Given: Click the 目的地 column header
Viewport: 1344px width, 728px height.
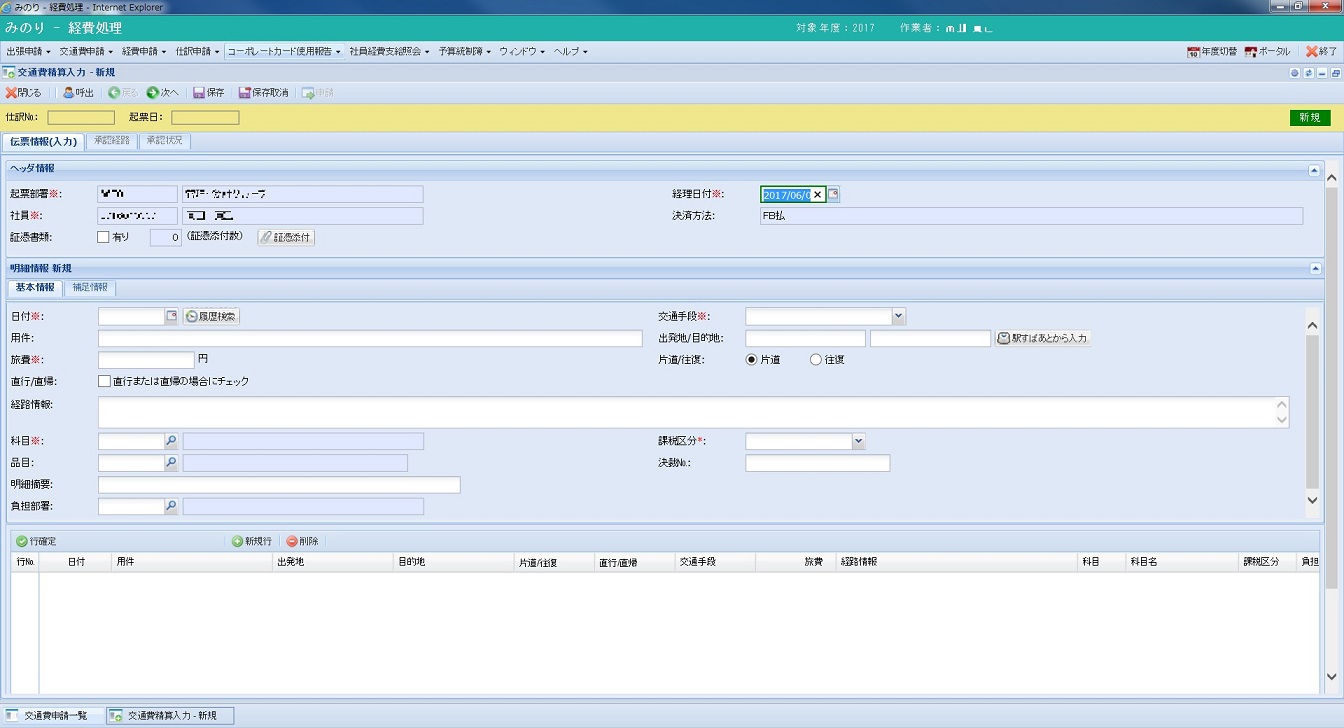Looking at the screenshot, I should [455, 562].
